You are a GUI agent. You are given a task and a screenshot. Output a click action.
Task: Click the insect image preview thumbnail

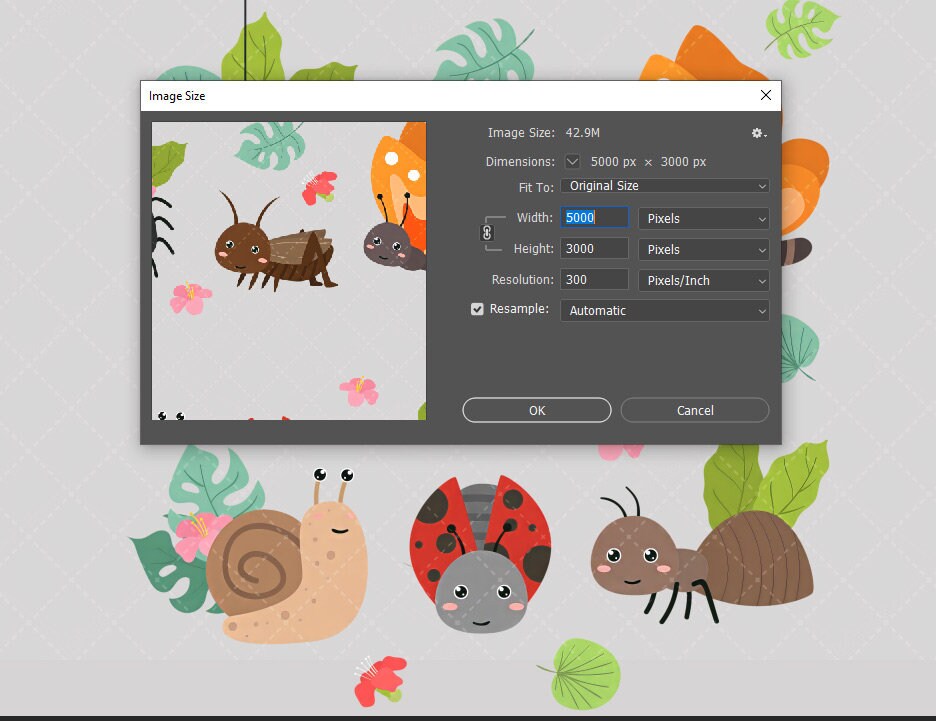point(288,268)
